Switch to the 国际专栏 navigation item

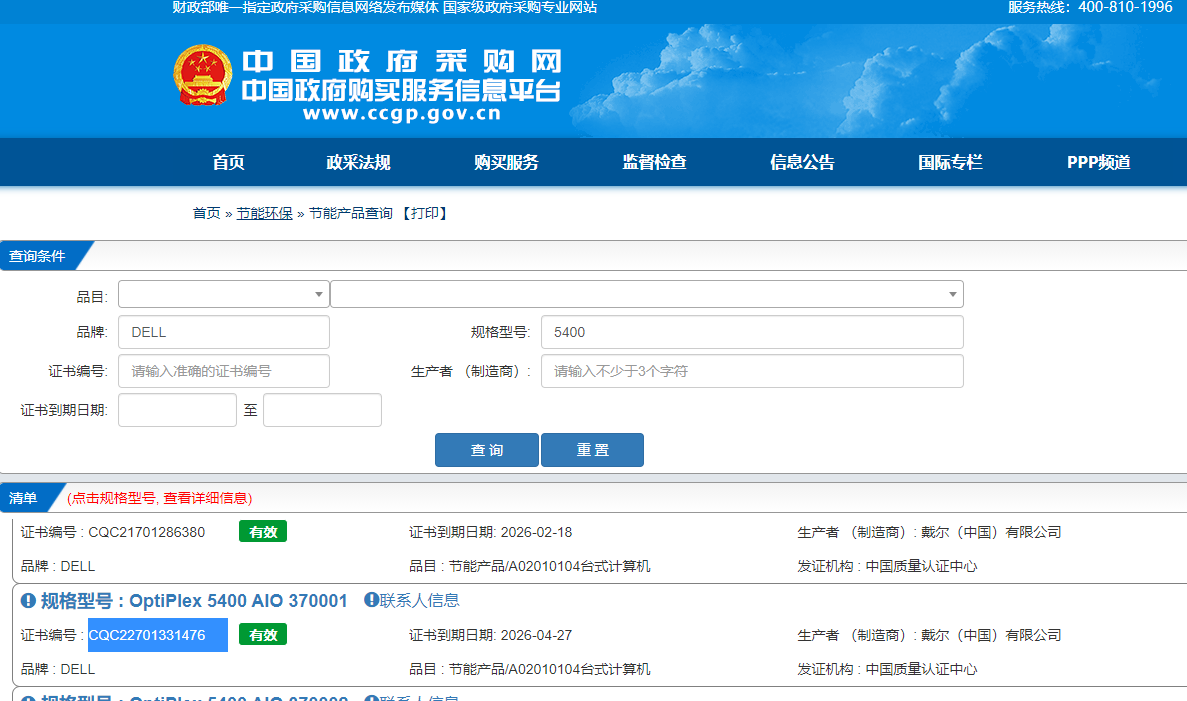click(950, 162)
